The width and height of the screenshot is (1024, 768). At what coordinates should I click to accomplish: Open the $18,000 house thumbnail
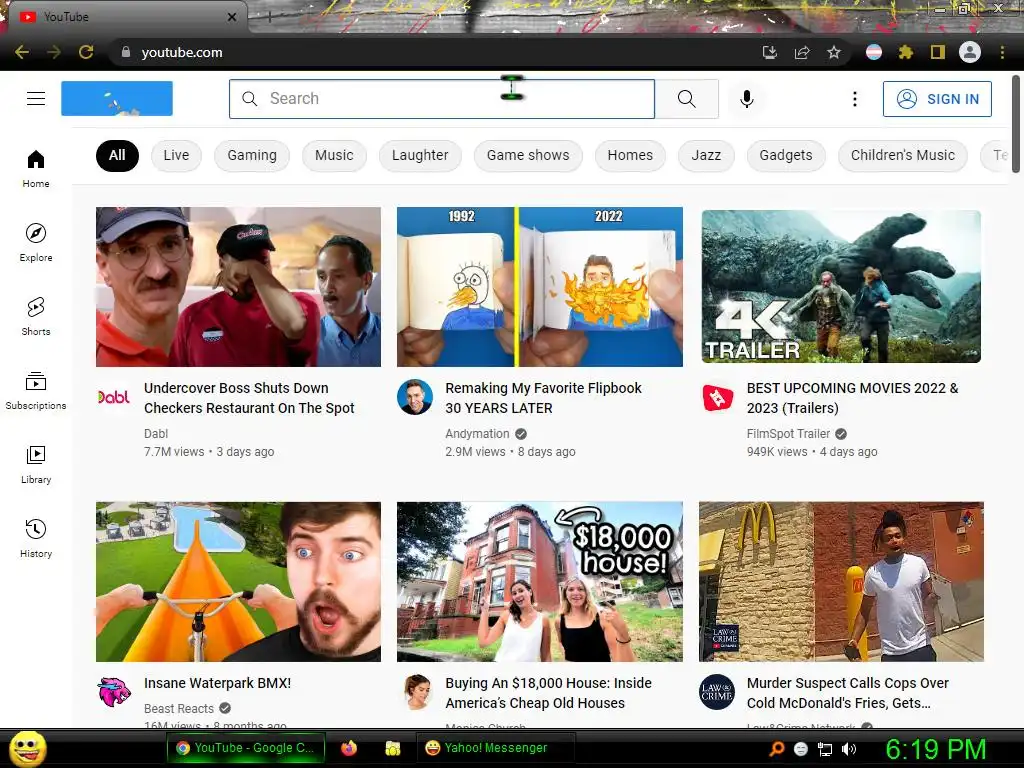540,582
